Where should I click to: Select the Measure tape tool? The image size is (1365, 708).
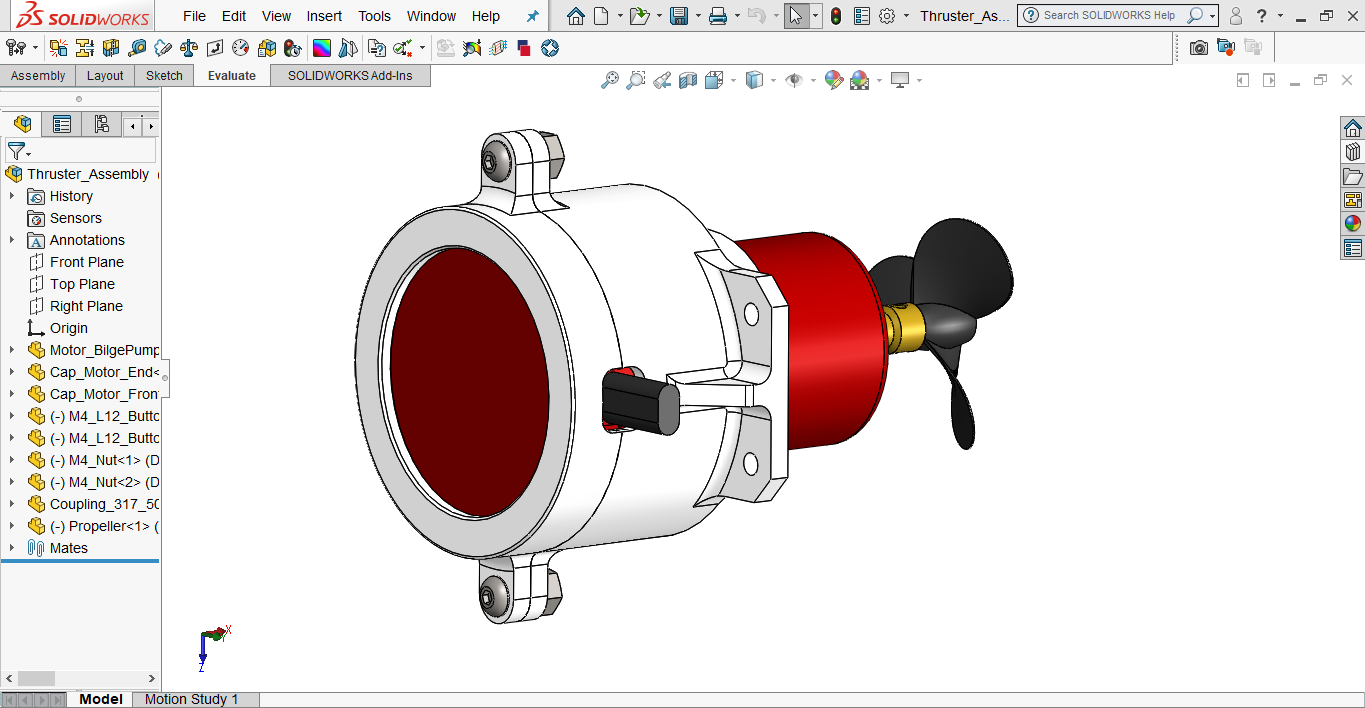pos(137,48)
